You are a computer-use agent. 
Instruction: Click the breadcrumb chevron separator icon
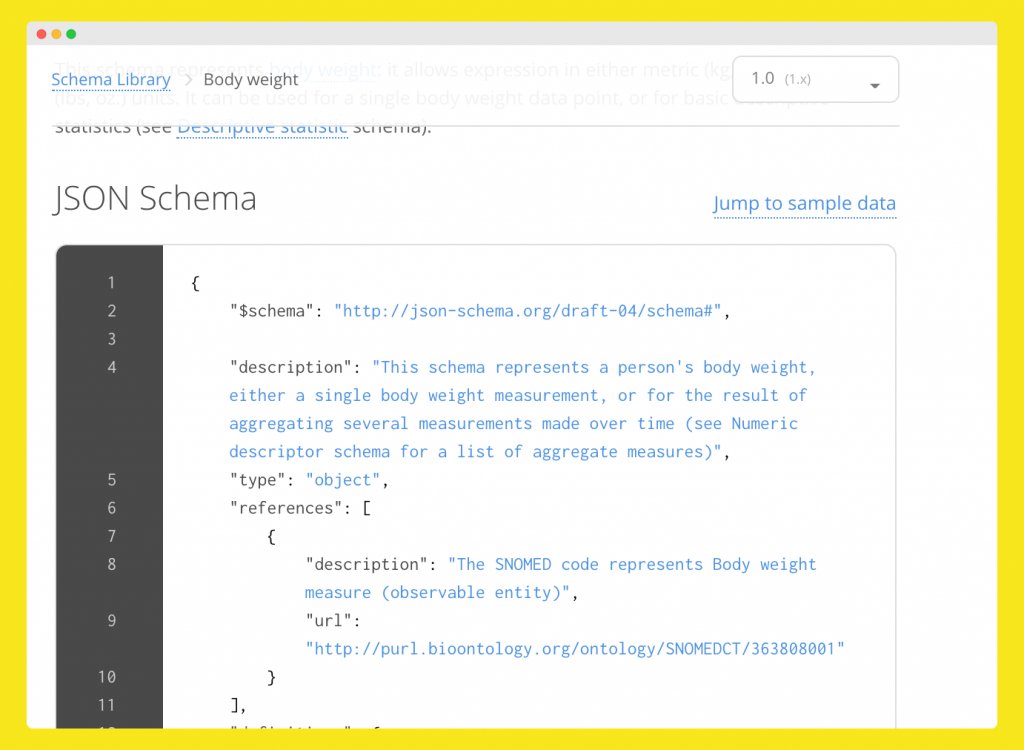coord(188,80)
